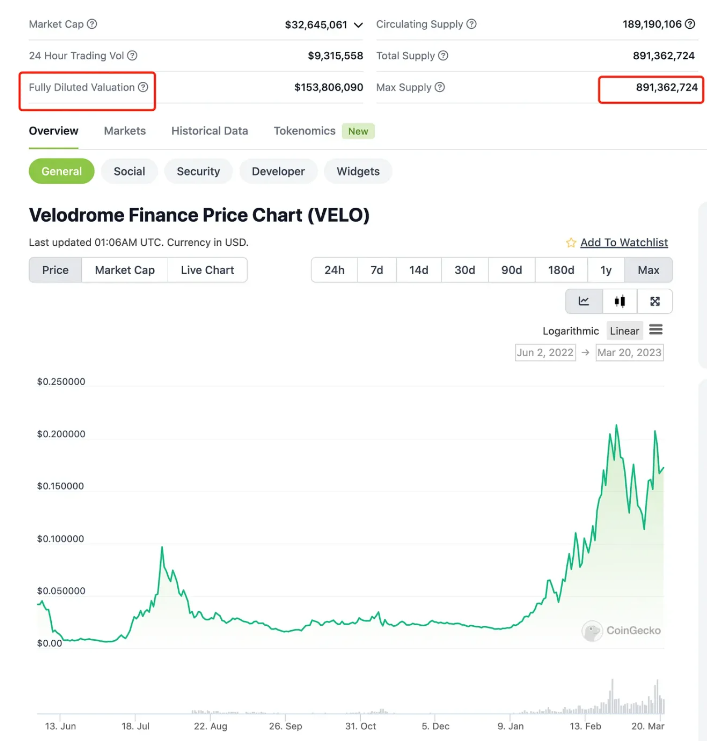Viewport: 721px width, 754px height.
Task: Switch to Live Chart mode
Action: [207, 270]
